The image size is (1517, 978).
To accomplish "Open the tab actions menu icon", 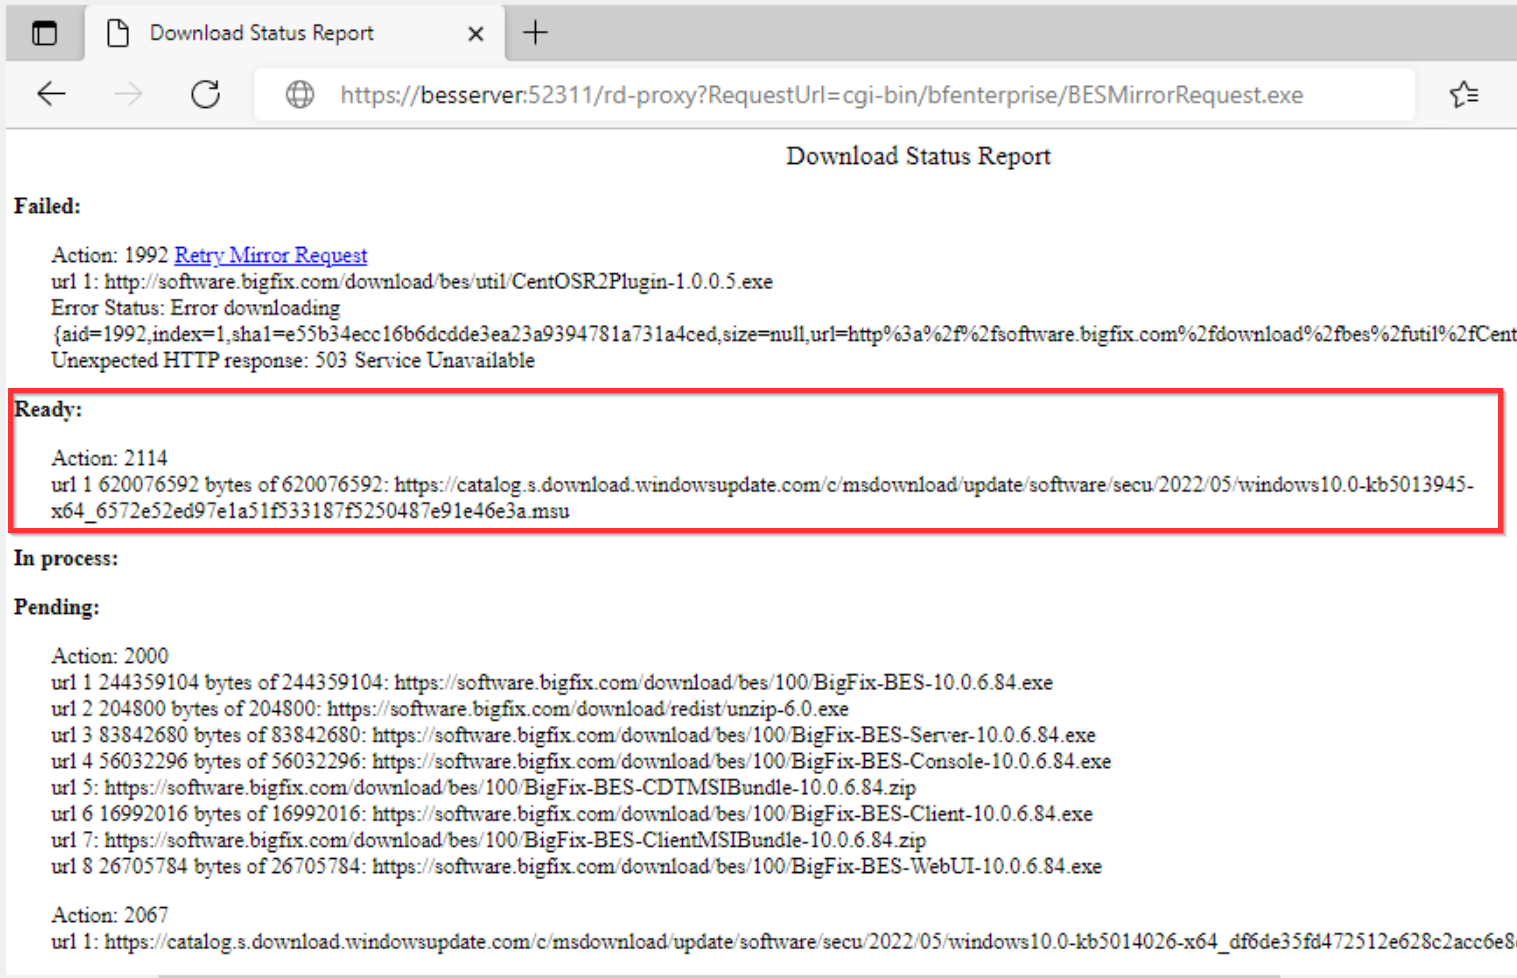I will tap(44, 33).
